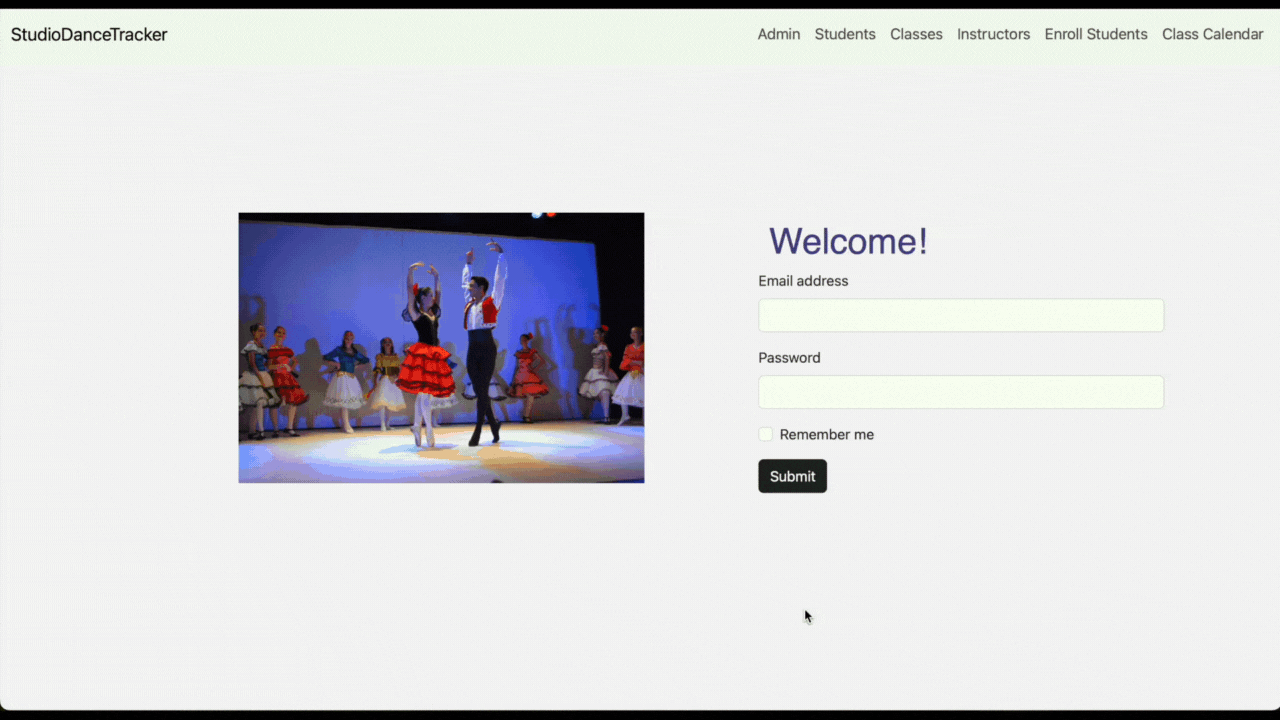Open Enroll Students from the navbar
Viewport: 1280px width, 720px height.
(1095, 34)
